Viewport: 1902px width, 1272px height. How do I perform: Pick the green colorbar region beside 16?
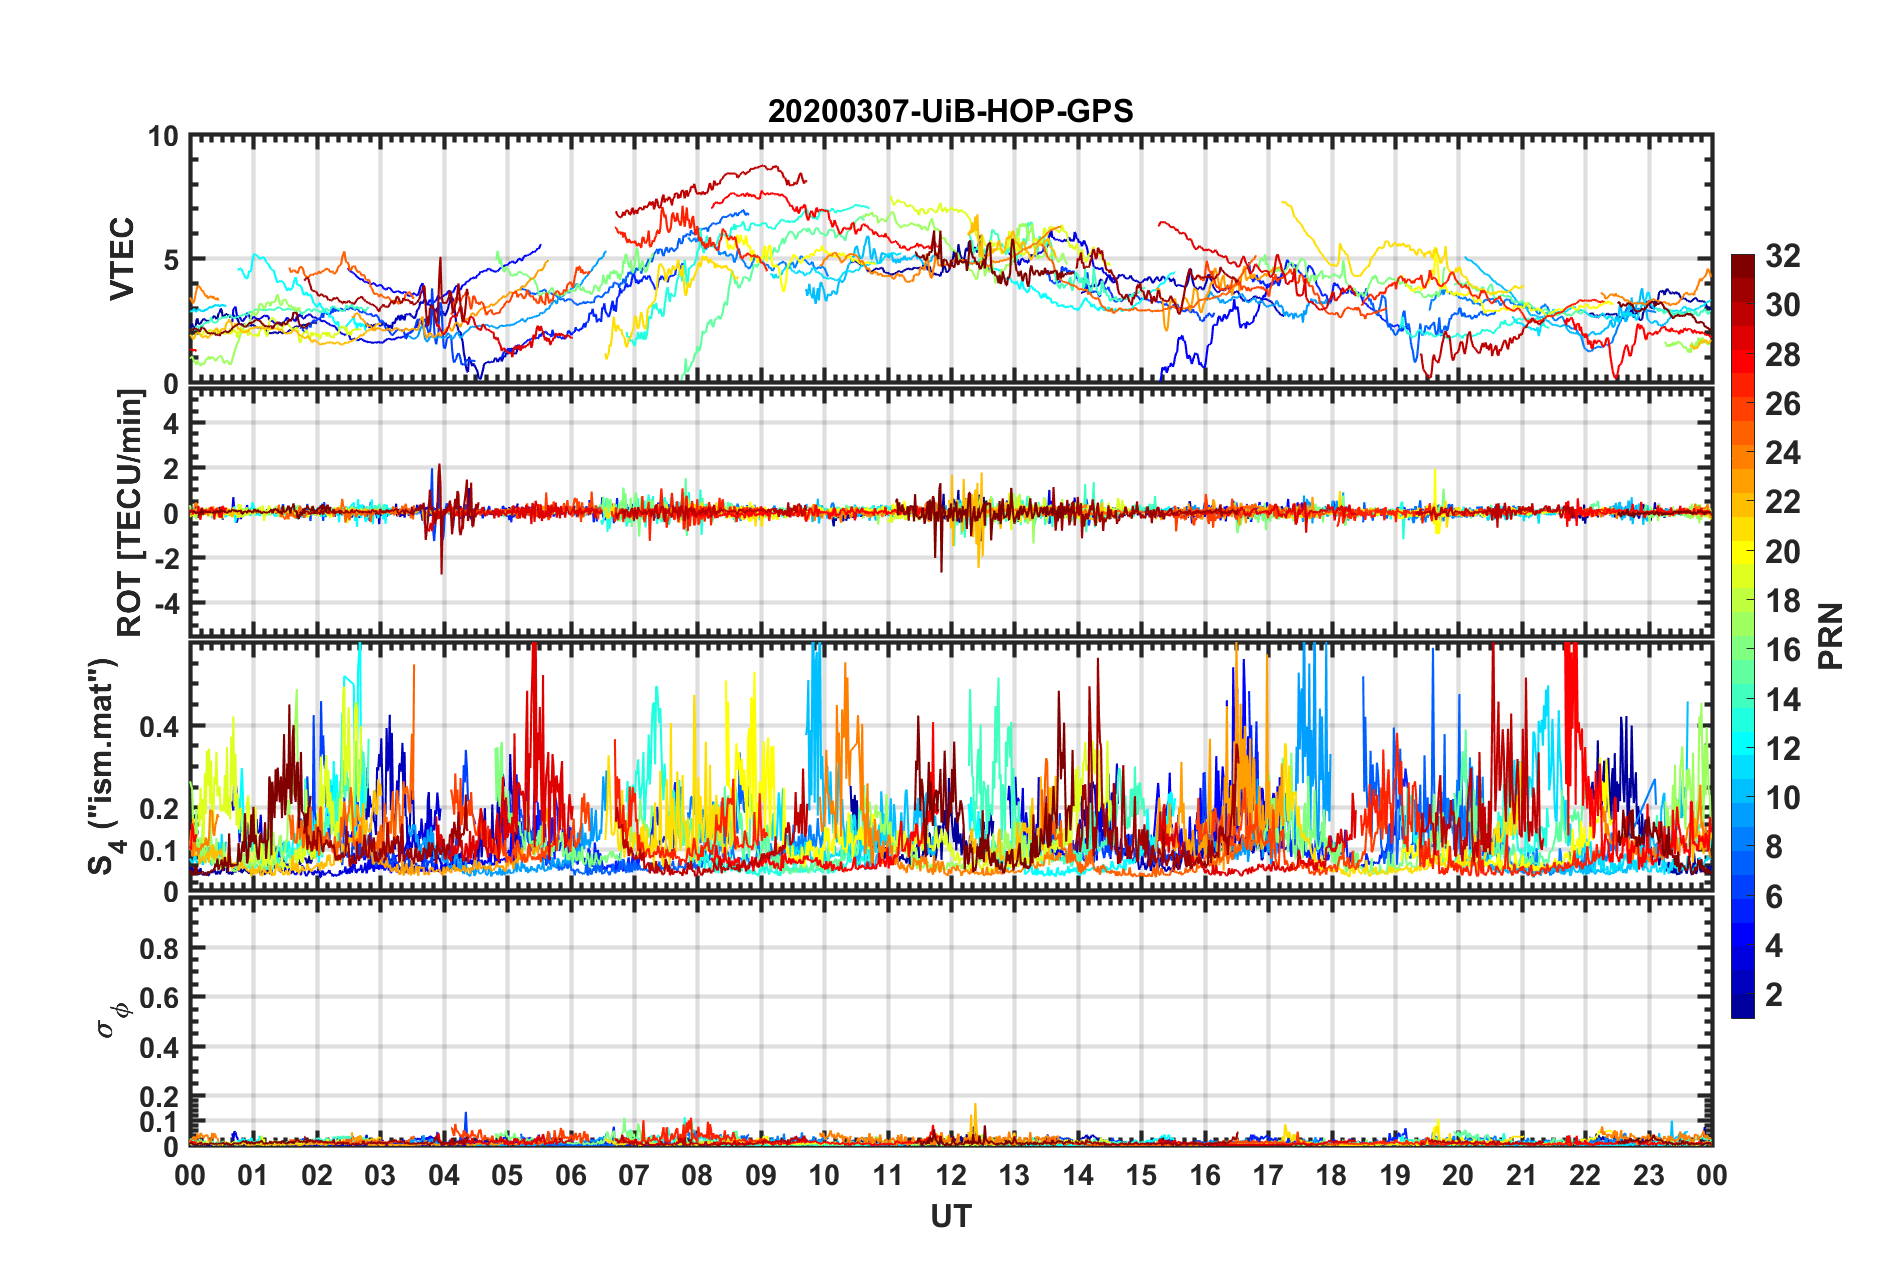click(1742, 650)
